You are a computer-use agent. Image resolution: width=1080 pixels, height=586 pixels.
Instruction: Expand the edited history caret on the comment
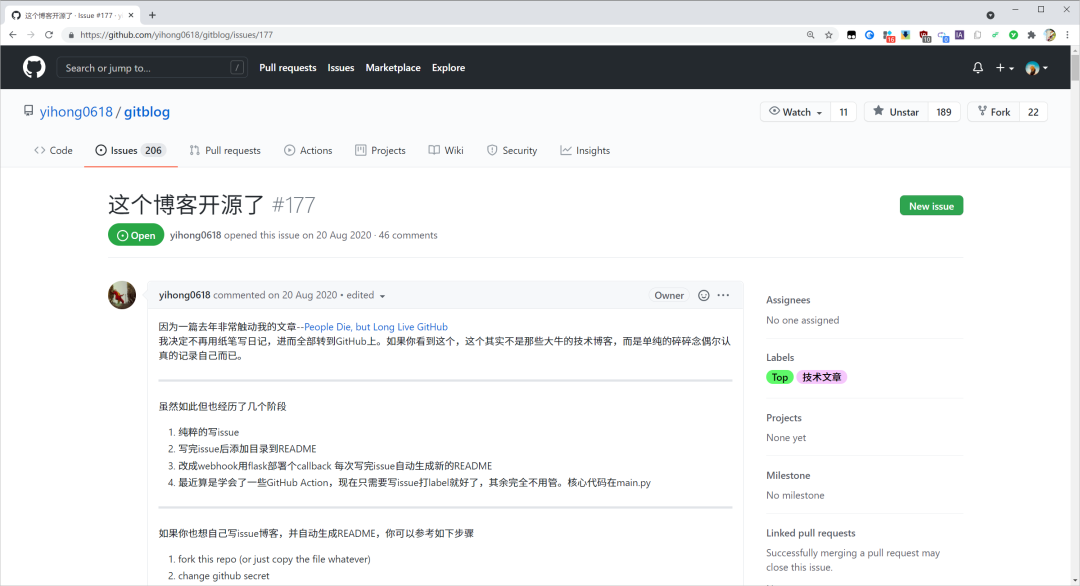(383, 296)
